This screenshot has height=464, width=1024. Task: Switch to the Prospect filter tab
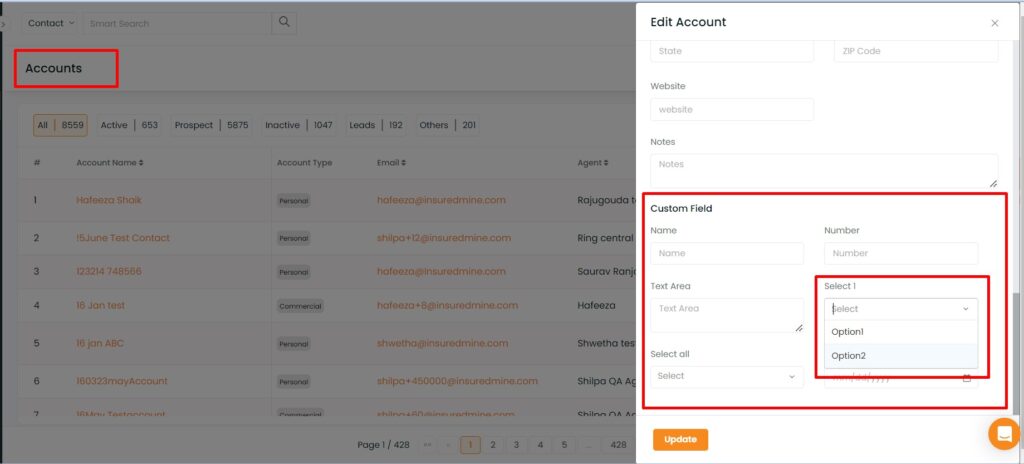click(211, 125)
